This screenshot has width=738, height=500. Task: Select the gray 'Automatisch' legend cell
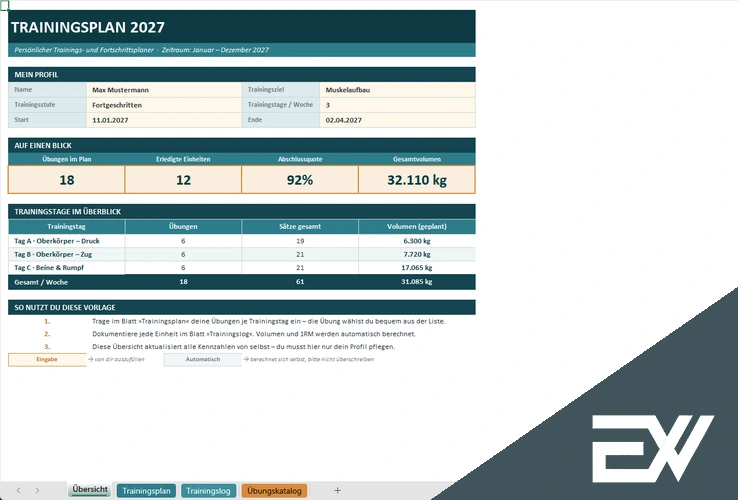point(202,360)
